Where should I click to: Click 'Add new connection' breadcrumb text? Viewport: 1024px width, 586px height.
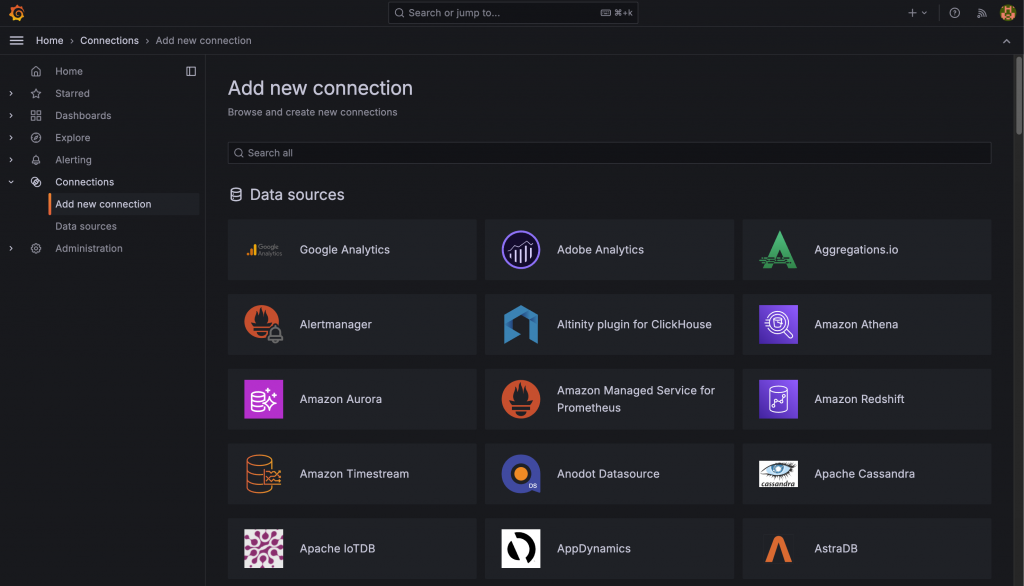[203, 41]
